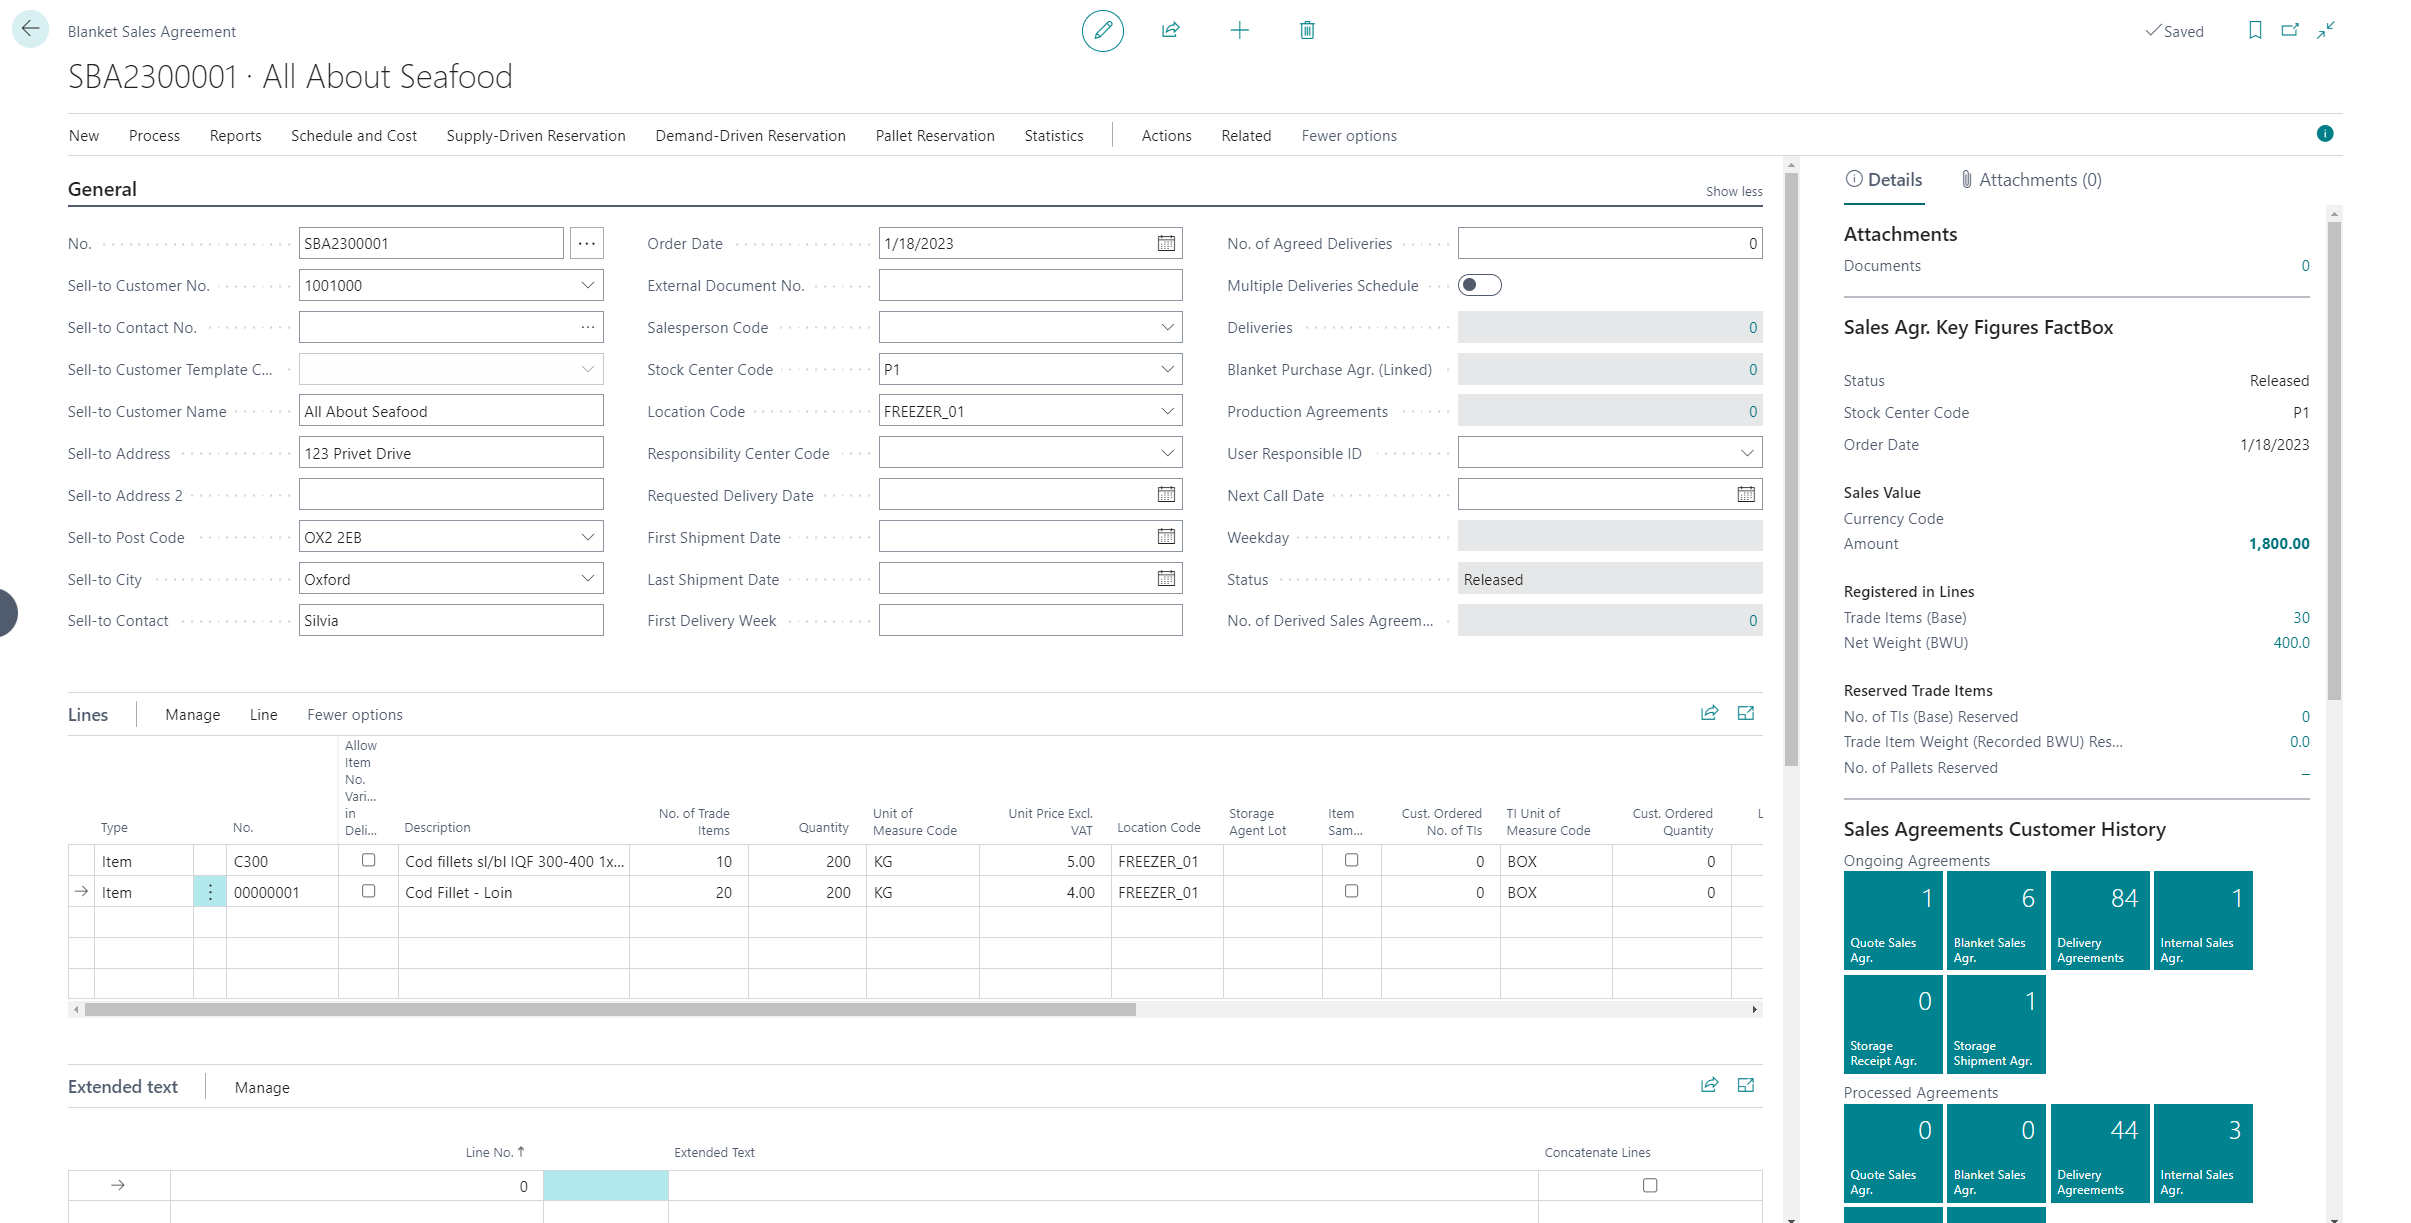Click the pencil edit icon
Image resolution: width=2411 pixels, height=1223 pixels.
click(1102, 31)
